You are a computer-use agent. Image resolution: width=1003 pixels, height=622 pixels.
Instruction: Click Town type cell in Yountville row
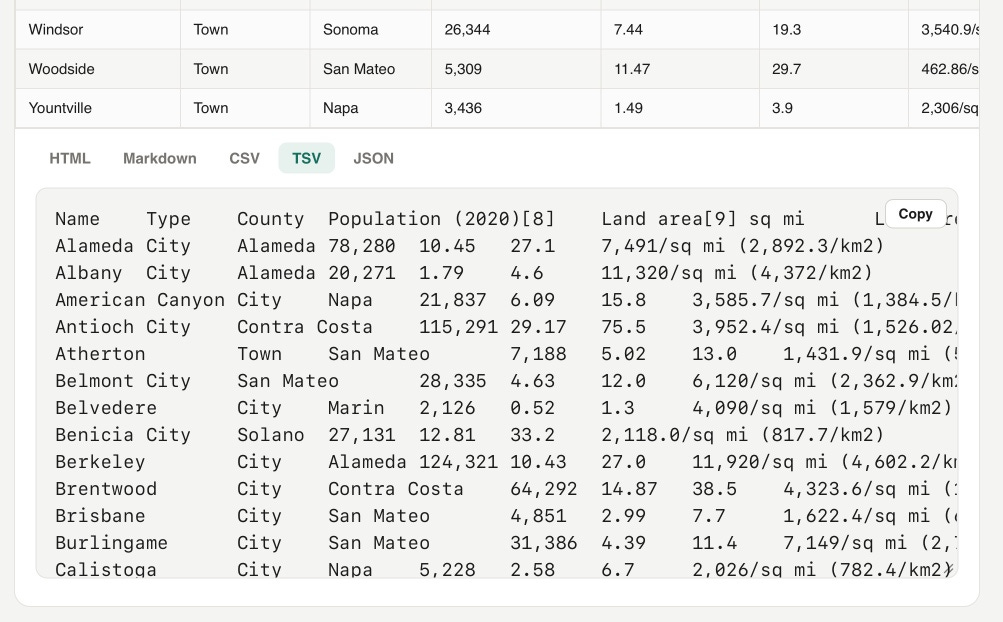point(246,108)
